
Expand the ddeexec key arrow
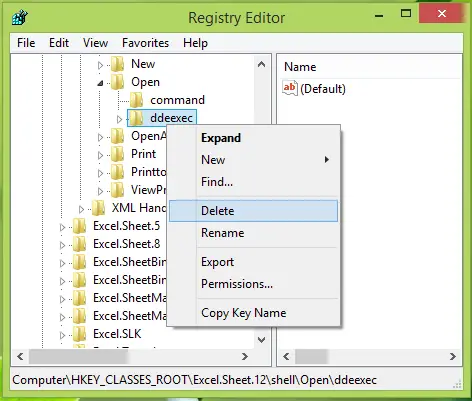coord(119,119)
